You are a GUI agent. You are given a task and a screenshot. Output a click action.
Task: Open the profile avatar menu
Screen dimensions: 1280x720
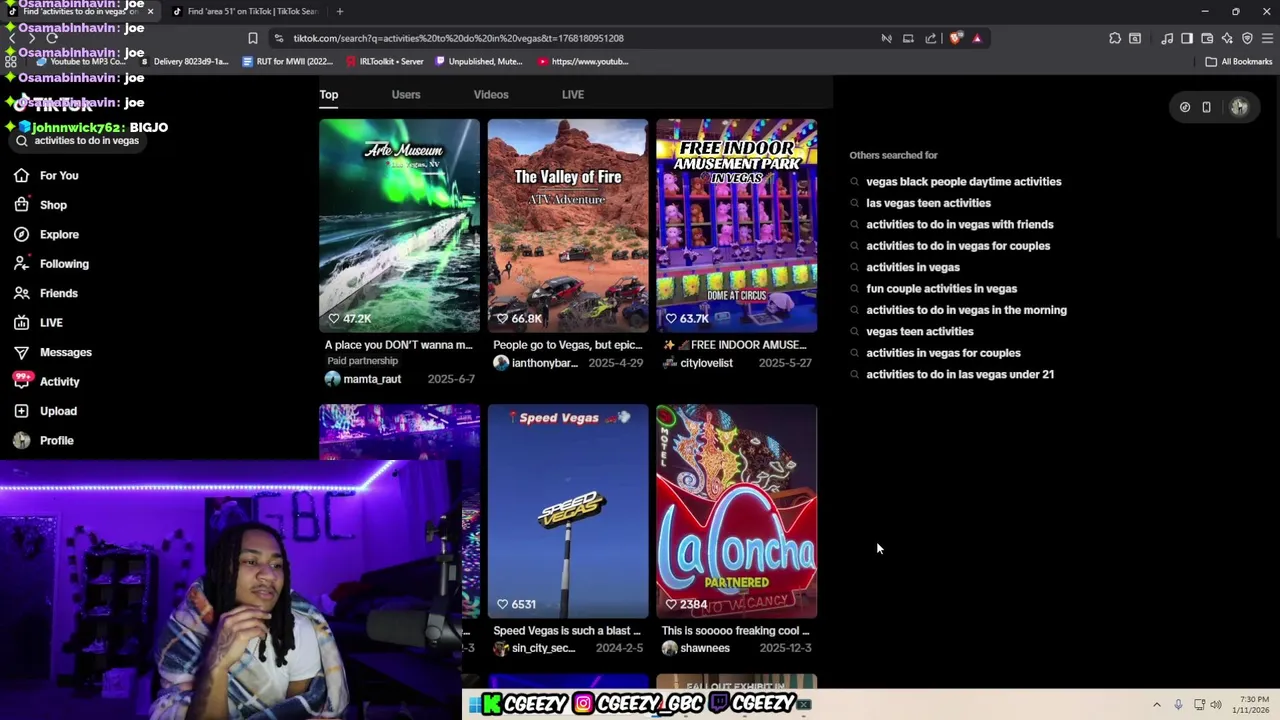click(x=1239, y=107)
